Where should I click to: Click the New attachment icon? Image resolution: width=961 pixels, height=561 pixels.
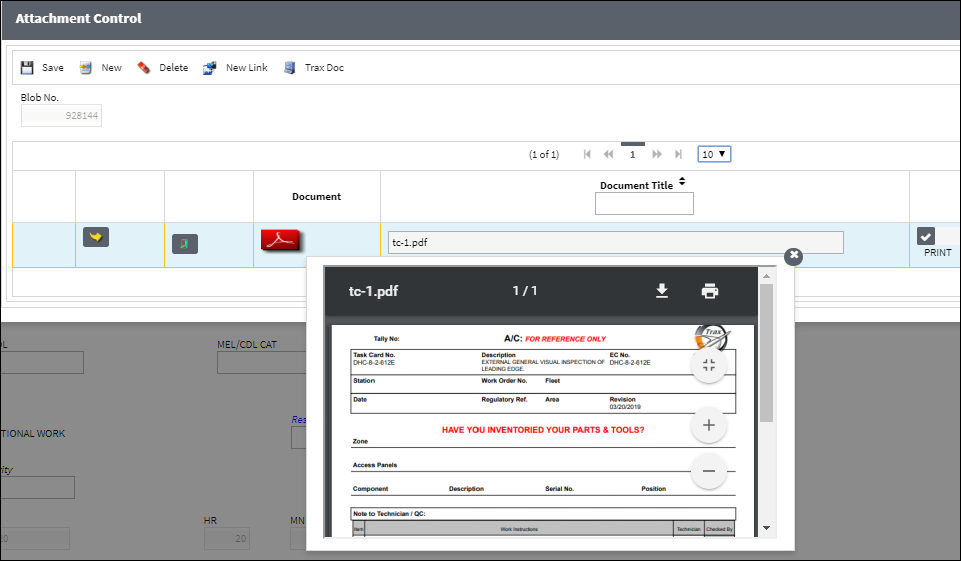pos(86,67)
